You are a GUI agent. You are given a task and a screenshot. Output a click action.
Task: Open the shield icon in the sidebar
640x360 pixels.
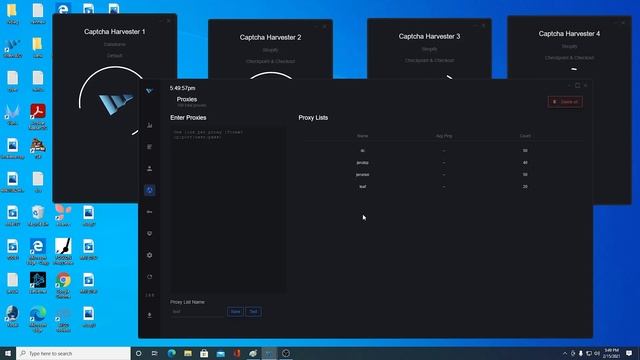click(x=149, y=233)
